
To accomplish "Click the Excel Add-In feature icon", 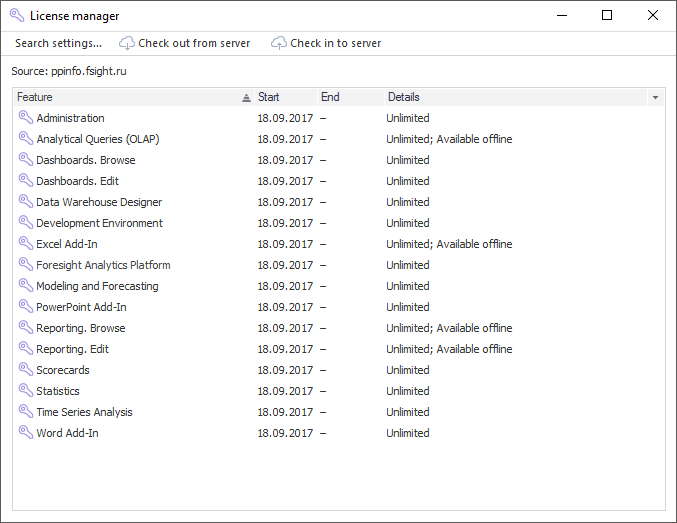I will click(26, 244).
